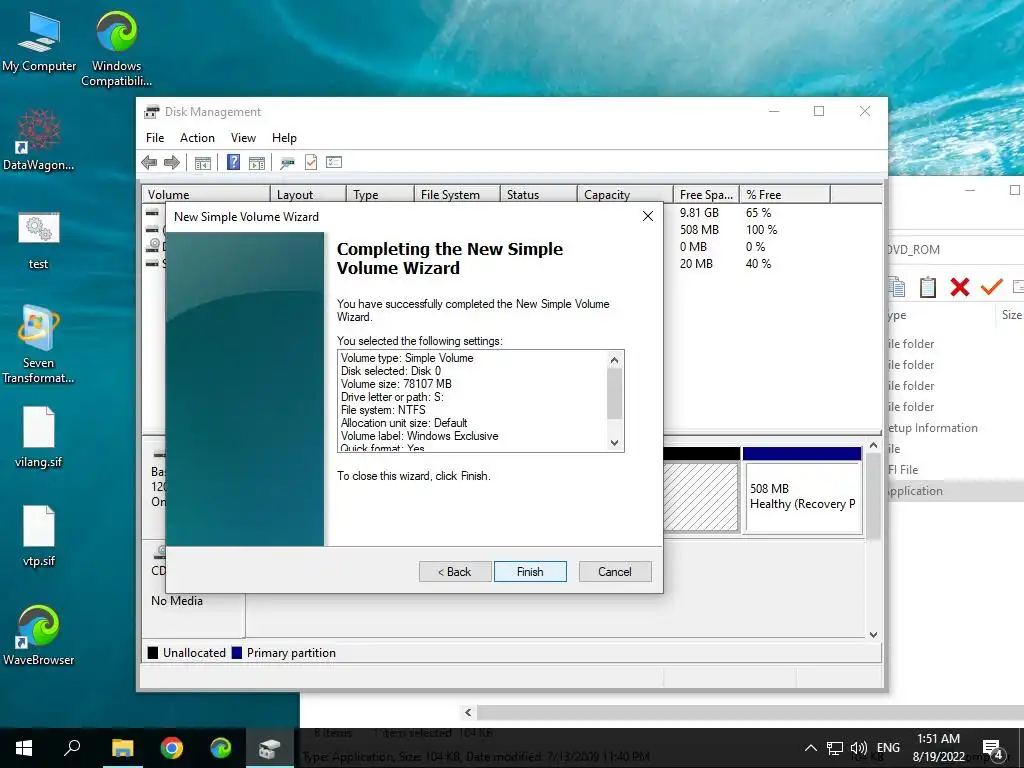Click the blue Primary partition legend swatch

pyautogui.click(x=237, y=652)
